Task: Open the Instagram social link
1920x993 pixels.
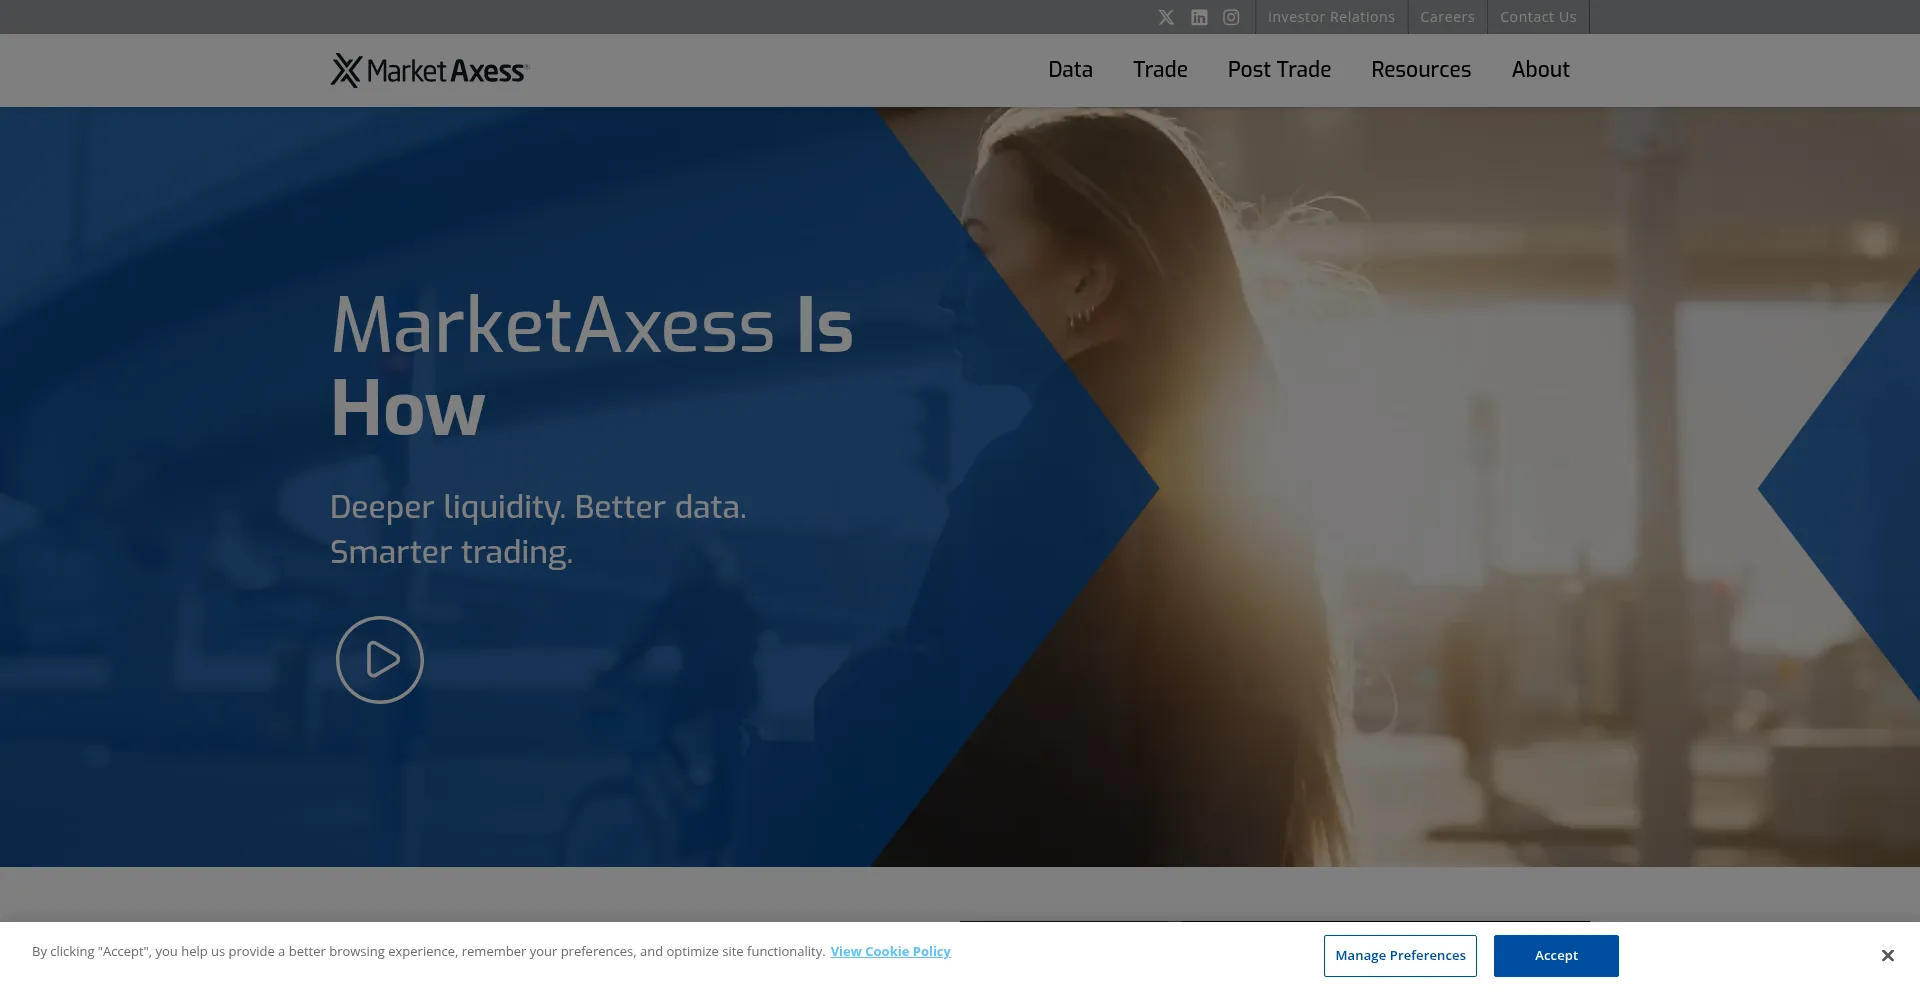Action: tap(1231, 17)
